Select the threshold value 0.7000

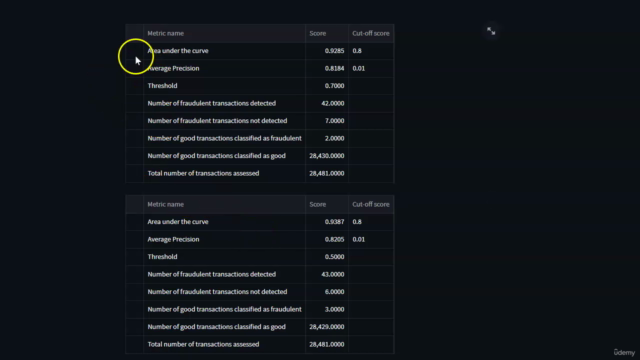[334, 86]
